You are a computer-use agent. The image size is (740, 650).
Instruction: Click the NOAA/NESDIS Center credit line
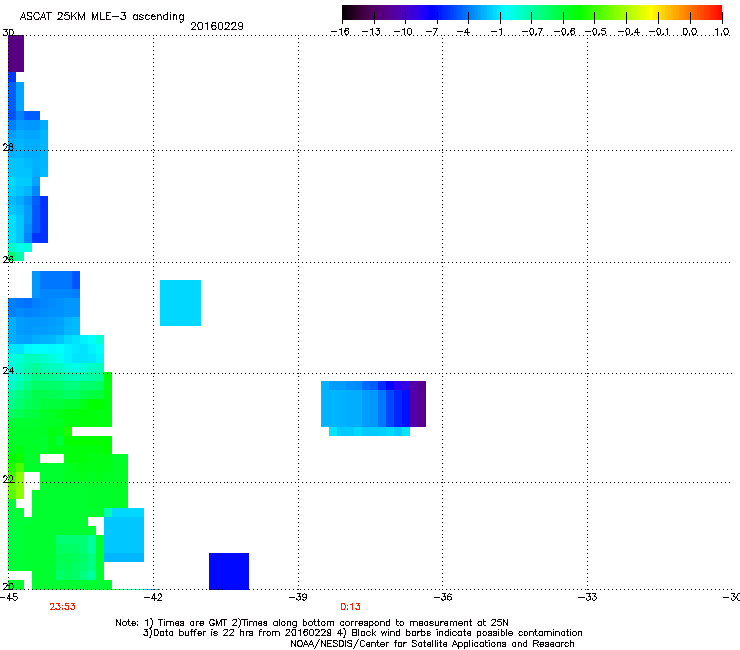pyautogui.click(x=432, y=644)
